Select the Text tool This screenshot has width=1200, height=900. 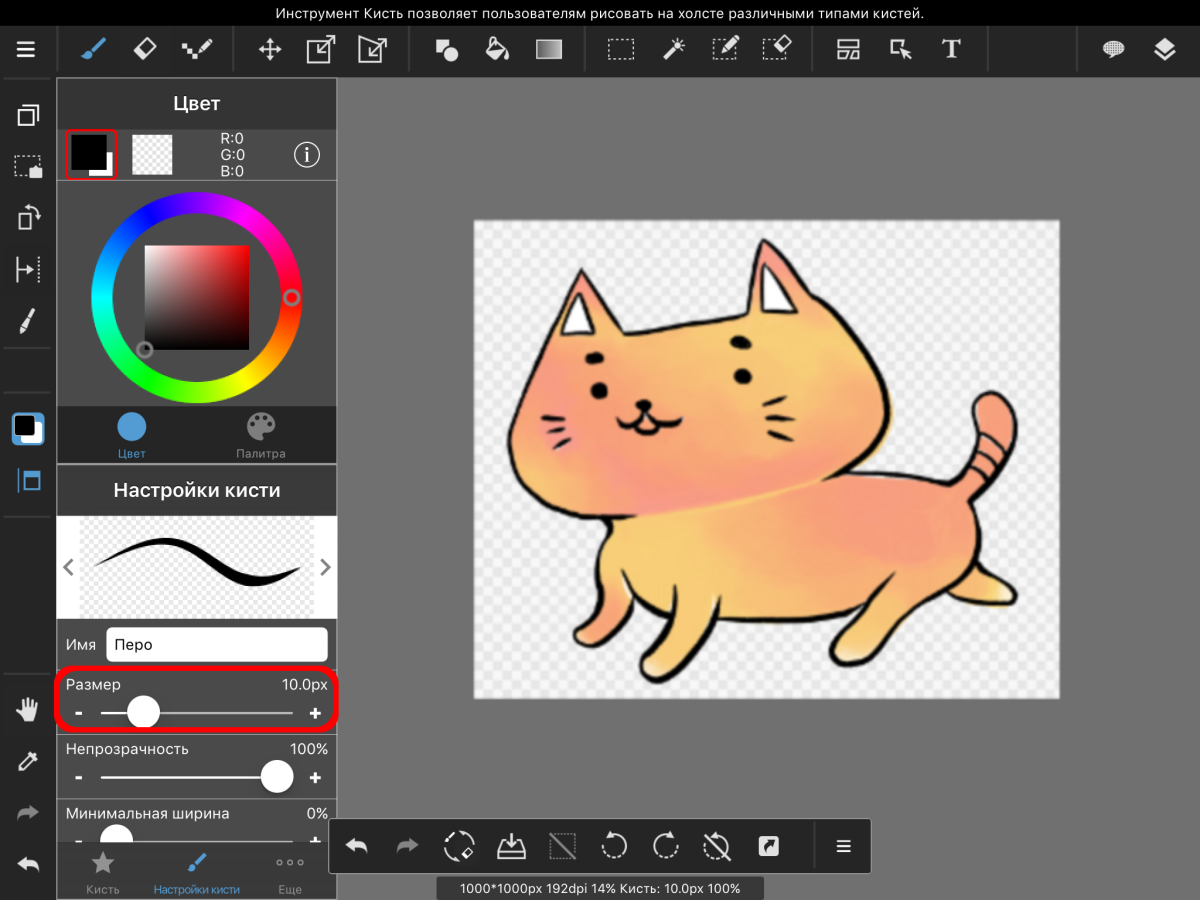click(951, 49)
